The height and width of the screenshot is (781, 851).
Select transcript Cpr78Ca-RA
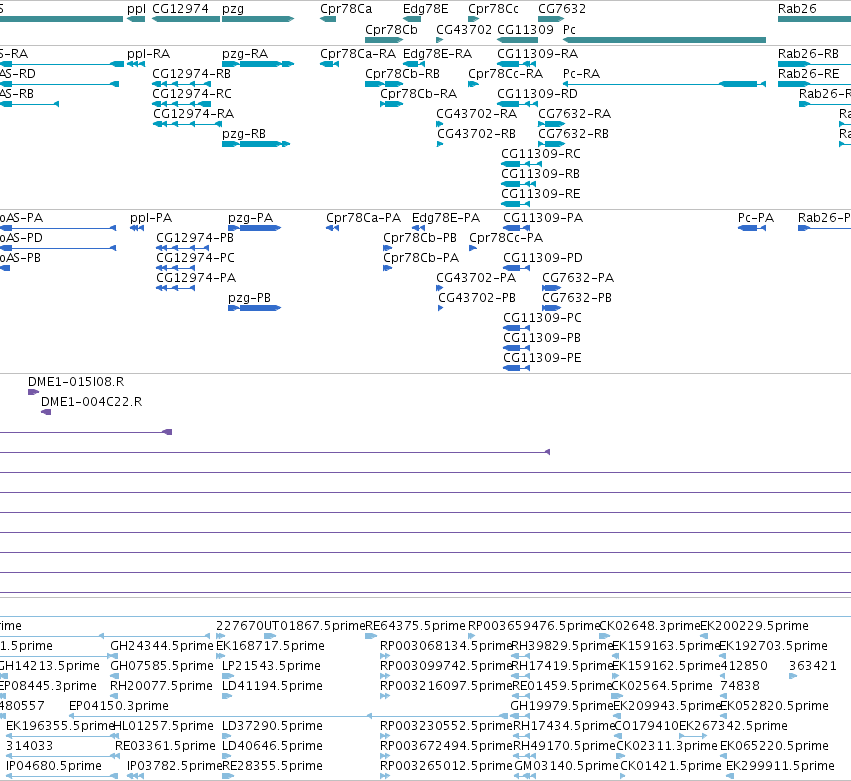[x=329, y=64]
